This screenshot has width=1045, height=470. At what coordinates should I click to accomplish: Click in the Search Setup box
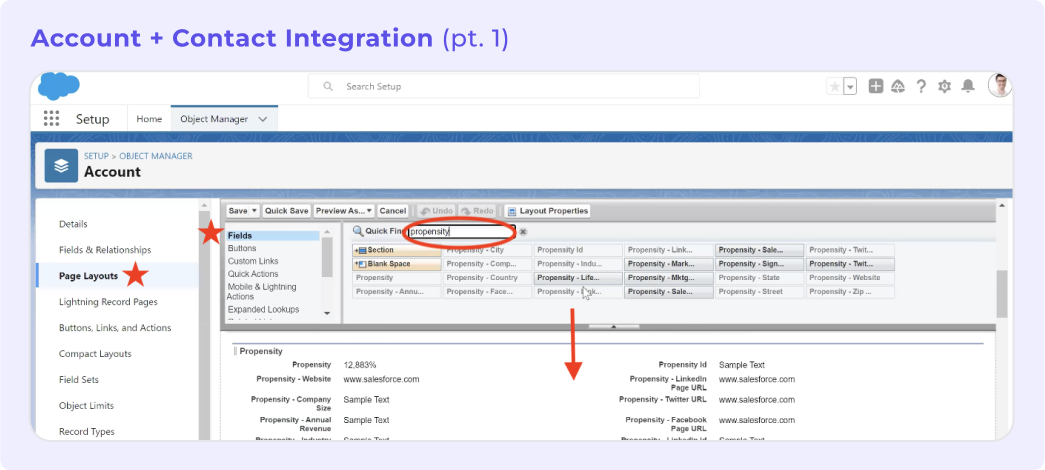coord(504,87)
